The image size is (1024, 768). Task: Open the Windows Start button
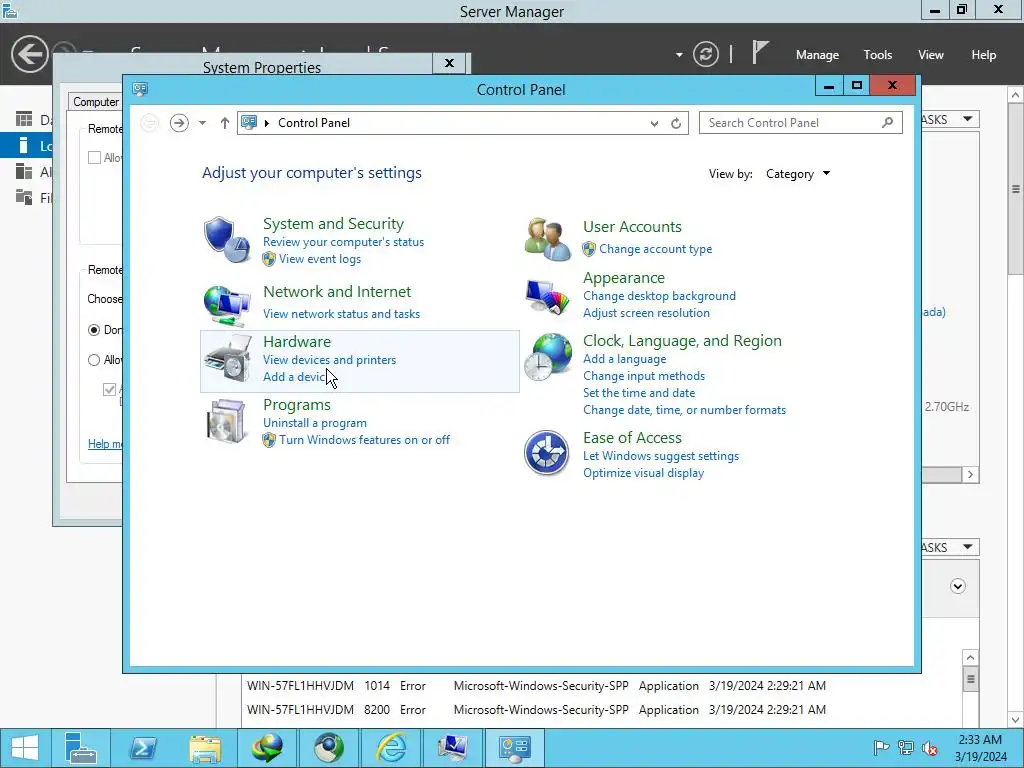(x=25, y=748)
